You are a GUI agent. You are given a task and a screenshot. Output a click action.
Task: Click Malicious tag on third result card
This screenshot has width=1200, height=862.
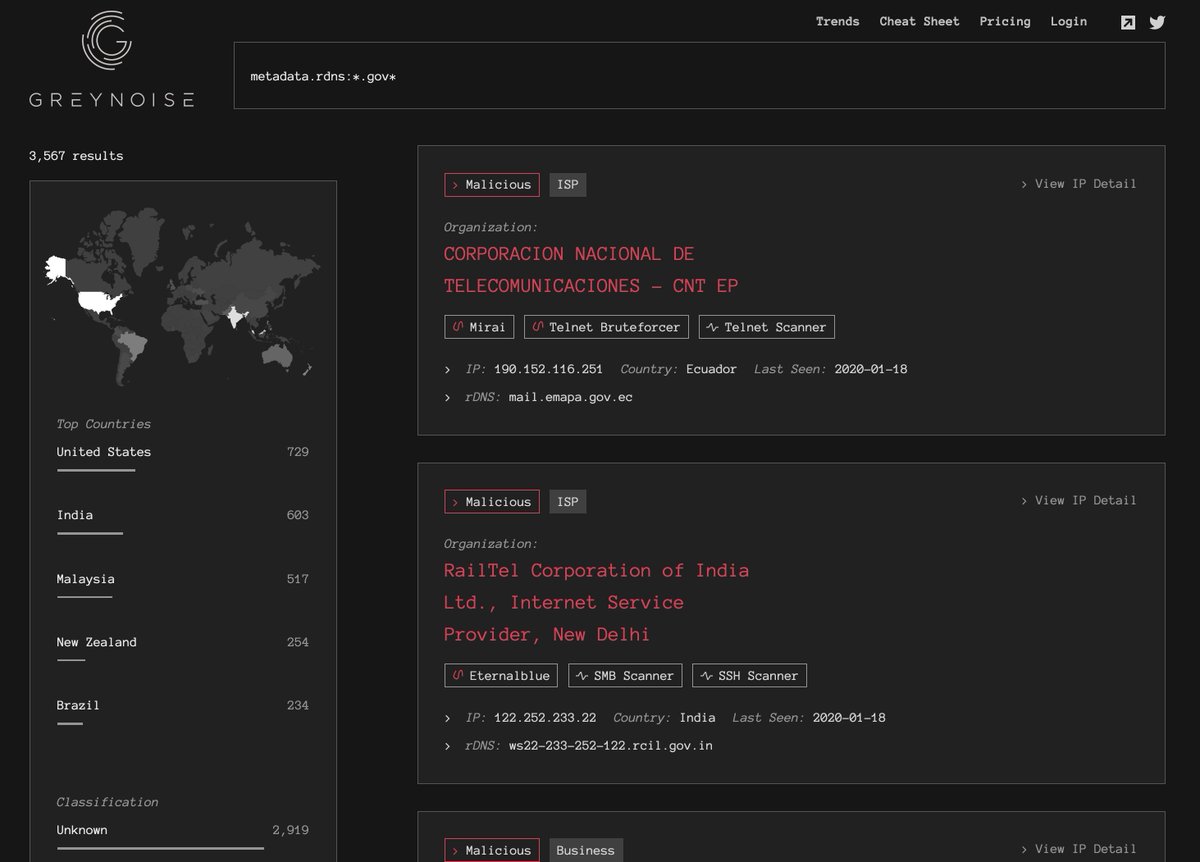point(492,850)
